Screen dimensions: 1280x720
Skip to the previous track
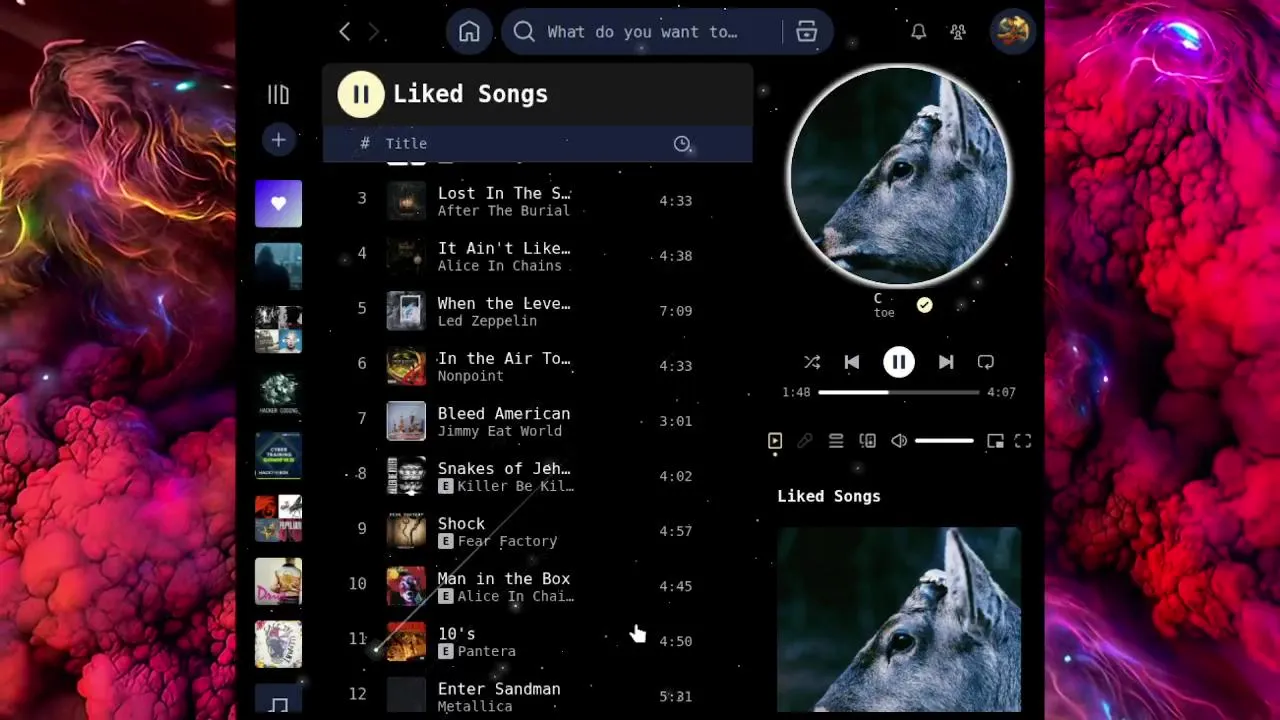(x=852, y=362)
